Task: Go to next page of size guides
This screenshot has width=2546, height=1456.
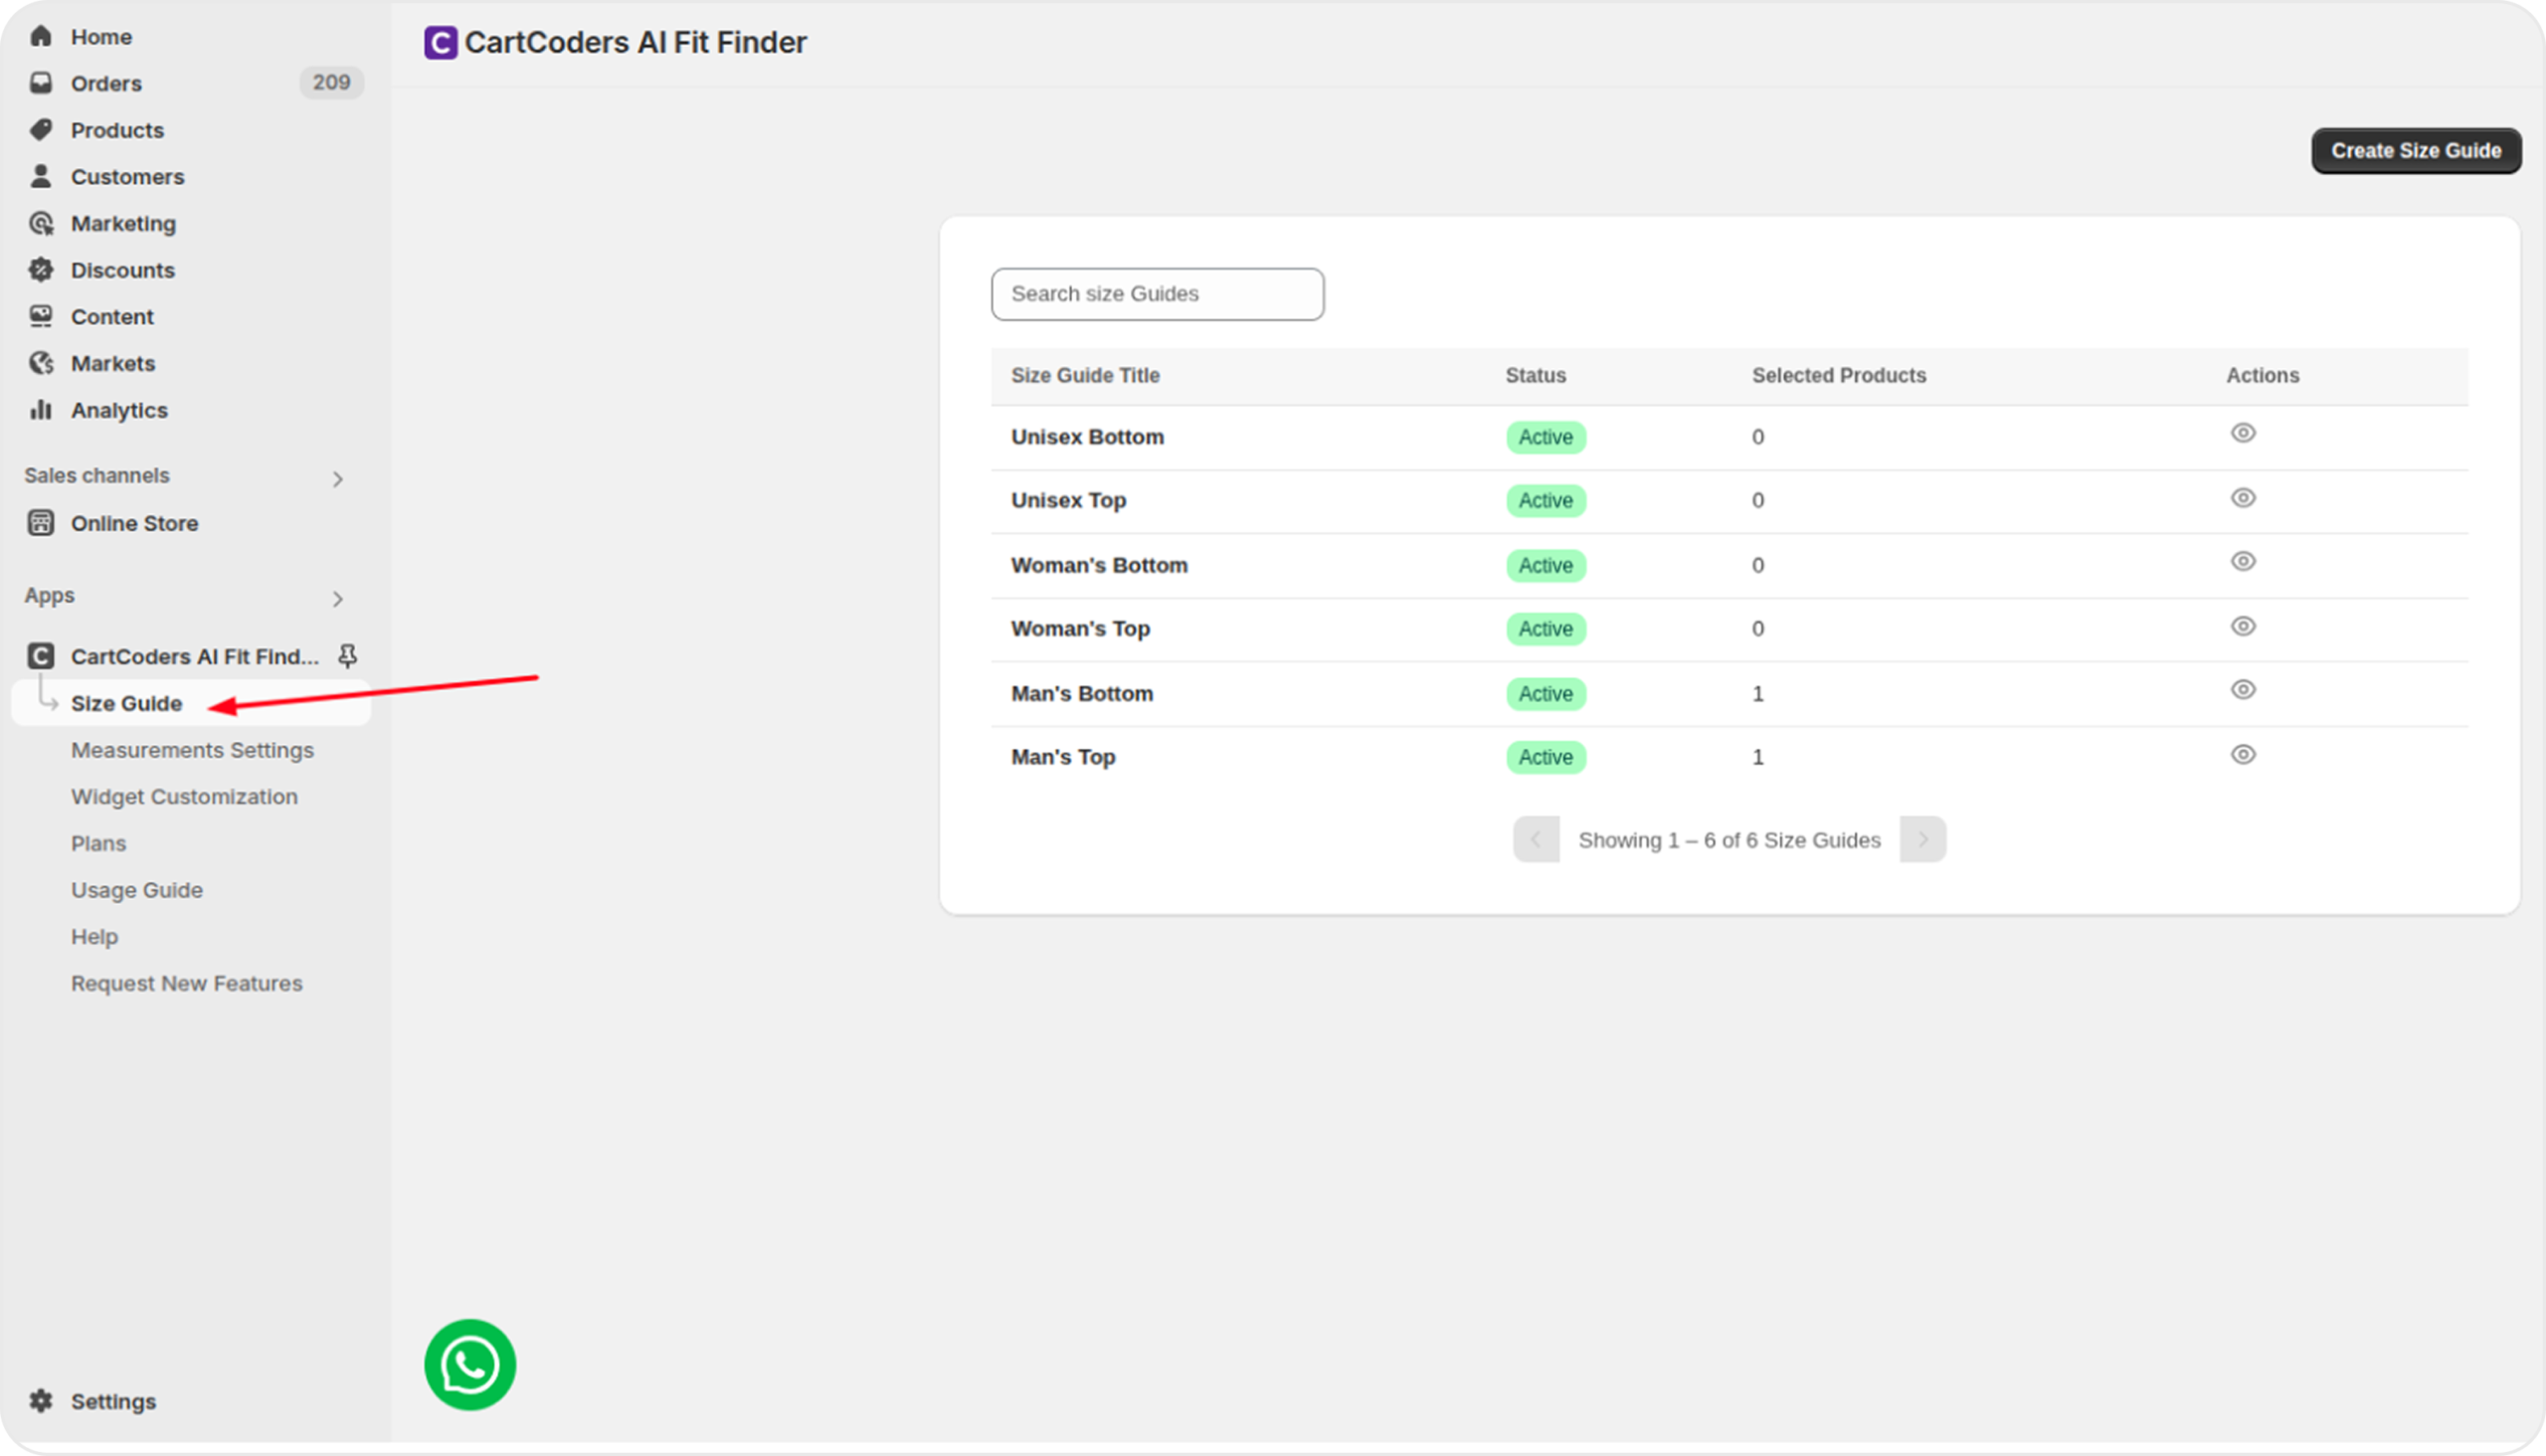Action: coord(1922,839)
